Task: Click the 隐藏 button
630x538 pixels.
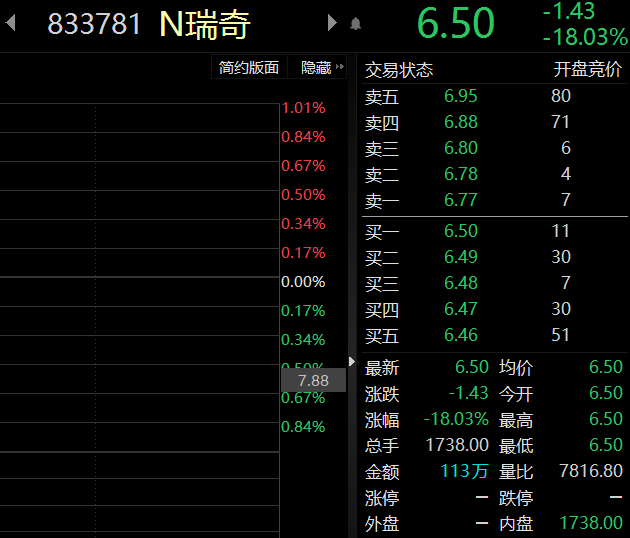Action: (x=315, y=68)
